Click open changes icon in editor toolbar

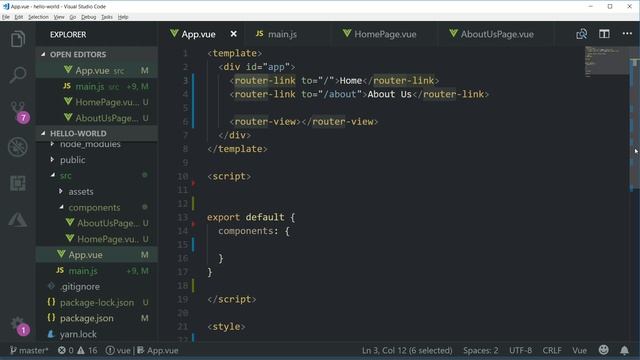[x=582, y=34]
